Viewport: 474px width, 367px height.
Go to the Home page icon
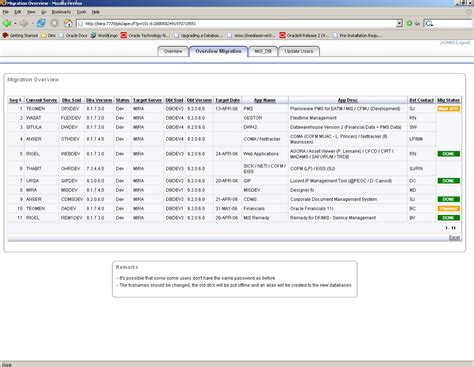(x=68, y=23)
